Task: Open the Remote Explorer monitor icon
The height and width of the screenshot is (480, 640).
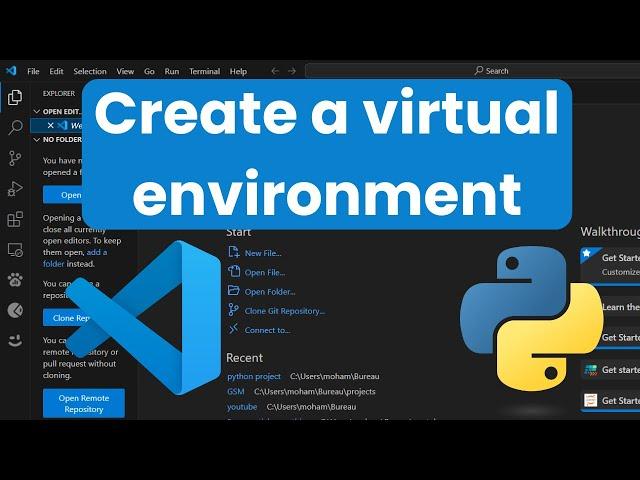Action: [x=15, y=250]
